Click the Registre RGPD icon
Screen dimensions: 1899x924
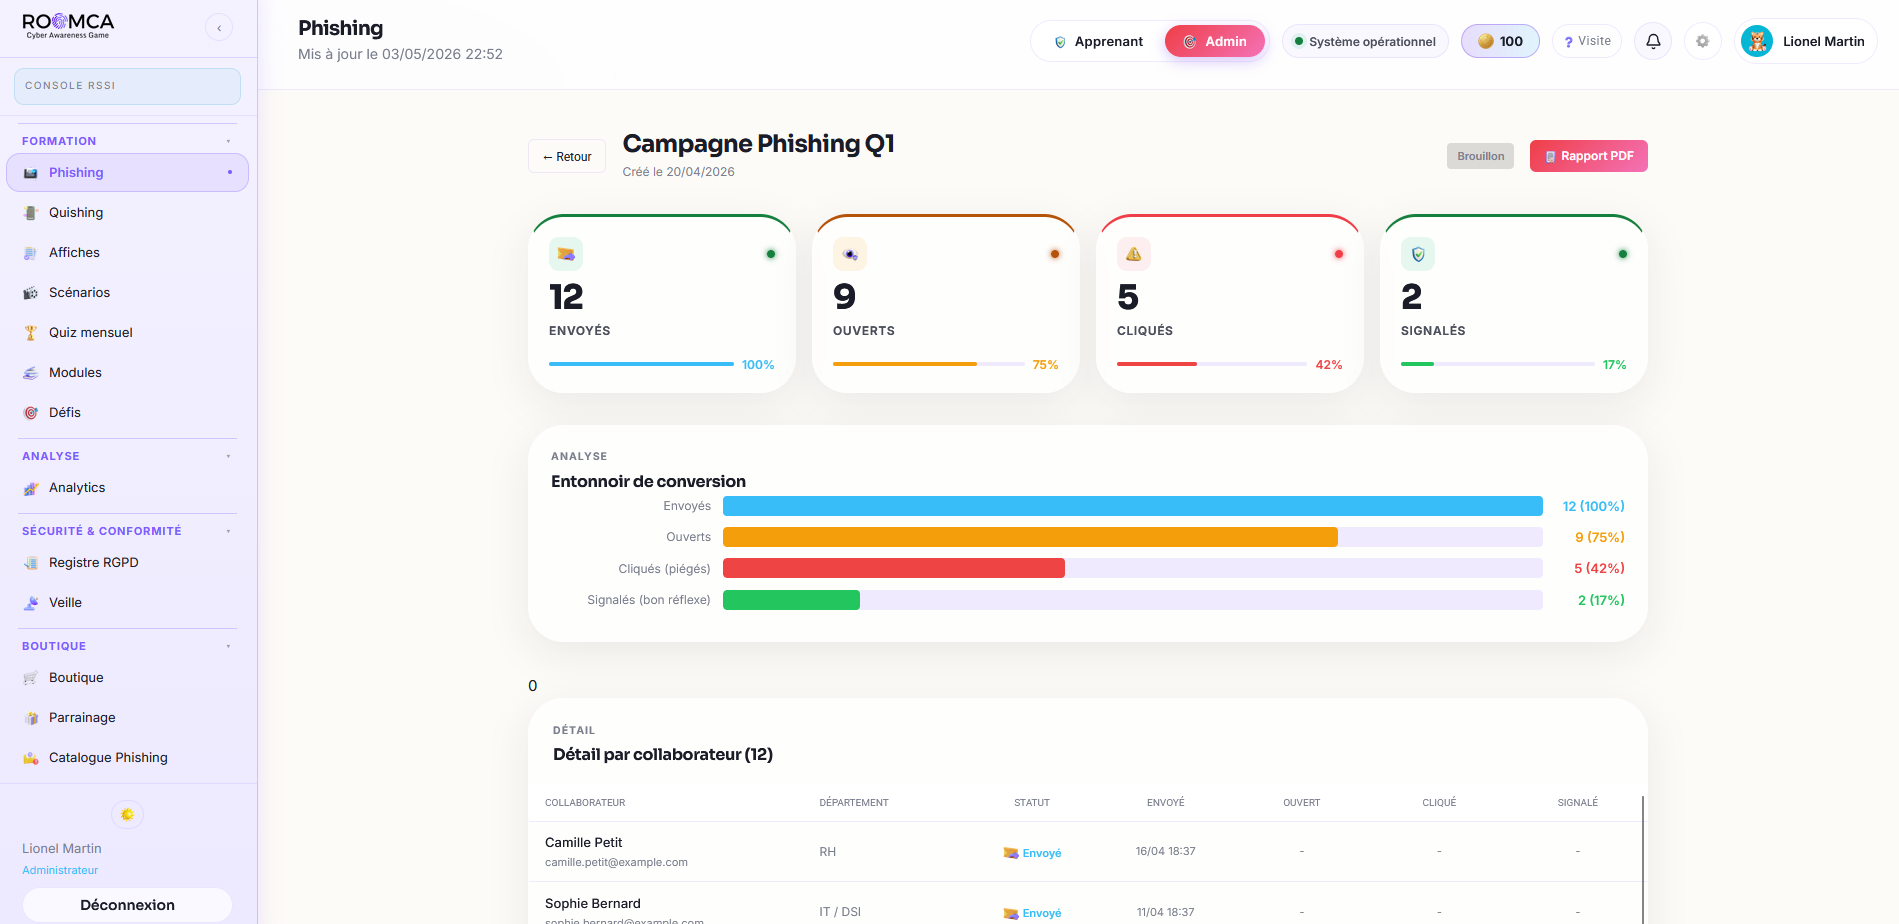pyautogui.click(x=31, y=563)
